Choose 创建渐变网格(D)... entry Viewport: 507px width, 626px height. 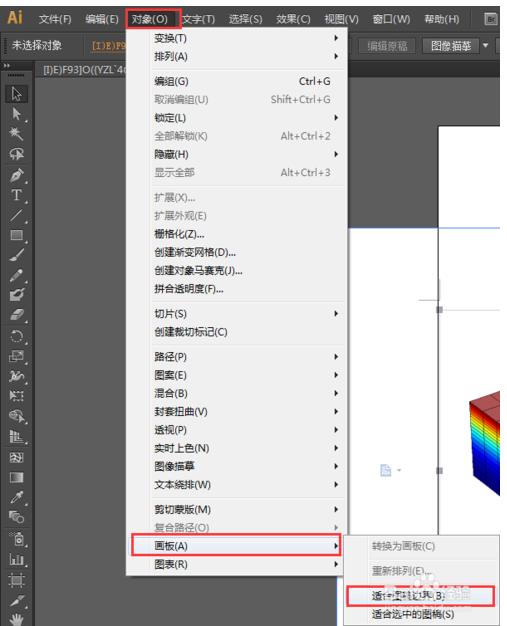(237, 252)
